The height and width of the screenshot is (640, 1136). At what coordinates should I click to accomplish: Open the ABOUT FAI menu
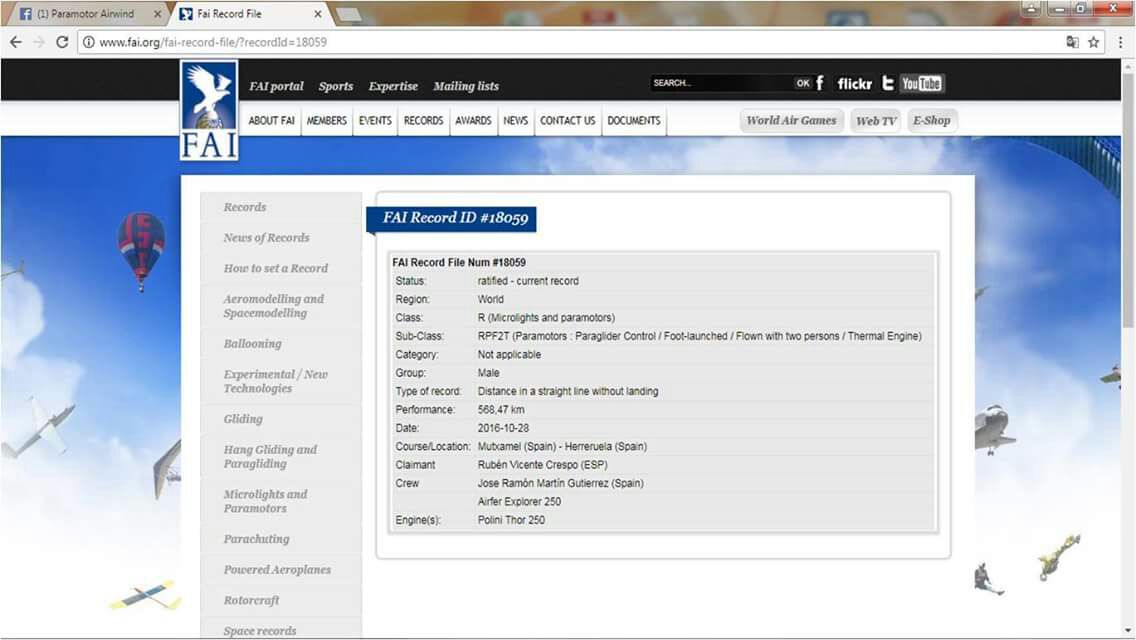[271, 121]
